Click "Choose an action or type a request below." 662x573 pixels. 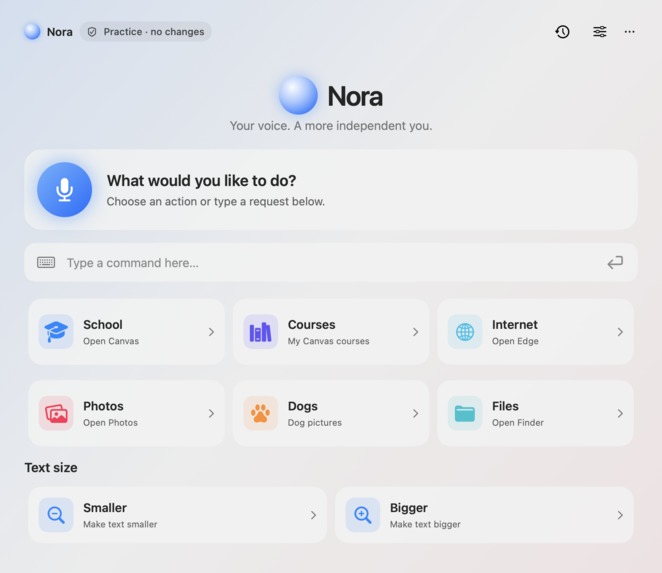tap(216, 202)
